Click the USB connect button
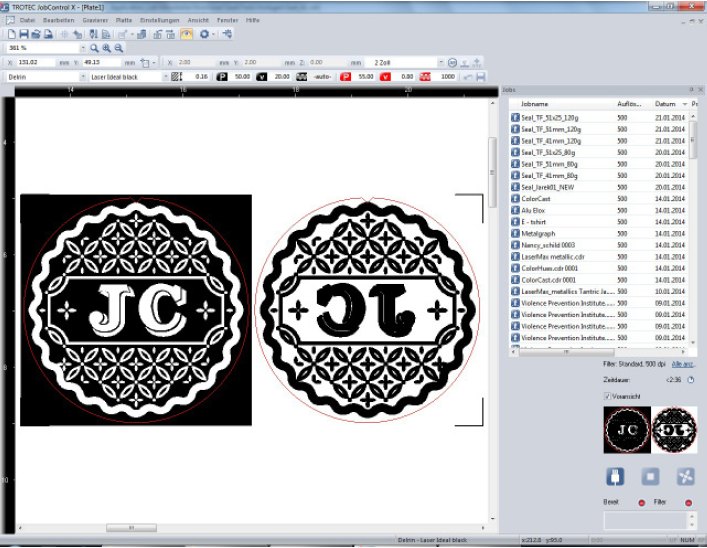The height and width of the screenshot is (548, 707). [x=616, y=476]
